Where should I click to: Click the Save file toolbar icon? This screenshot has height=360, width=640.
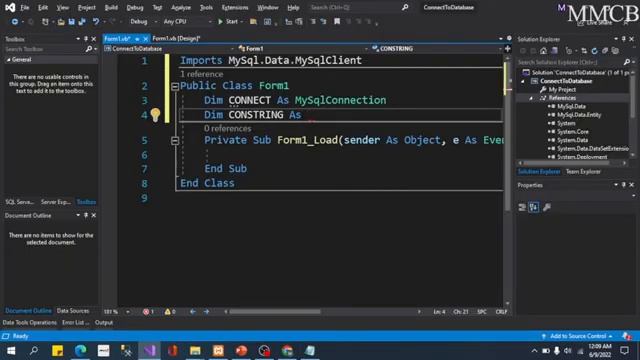71,22
